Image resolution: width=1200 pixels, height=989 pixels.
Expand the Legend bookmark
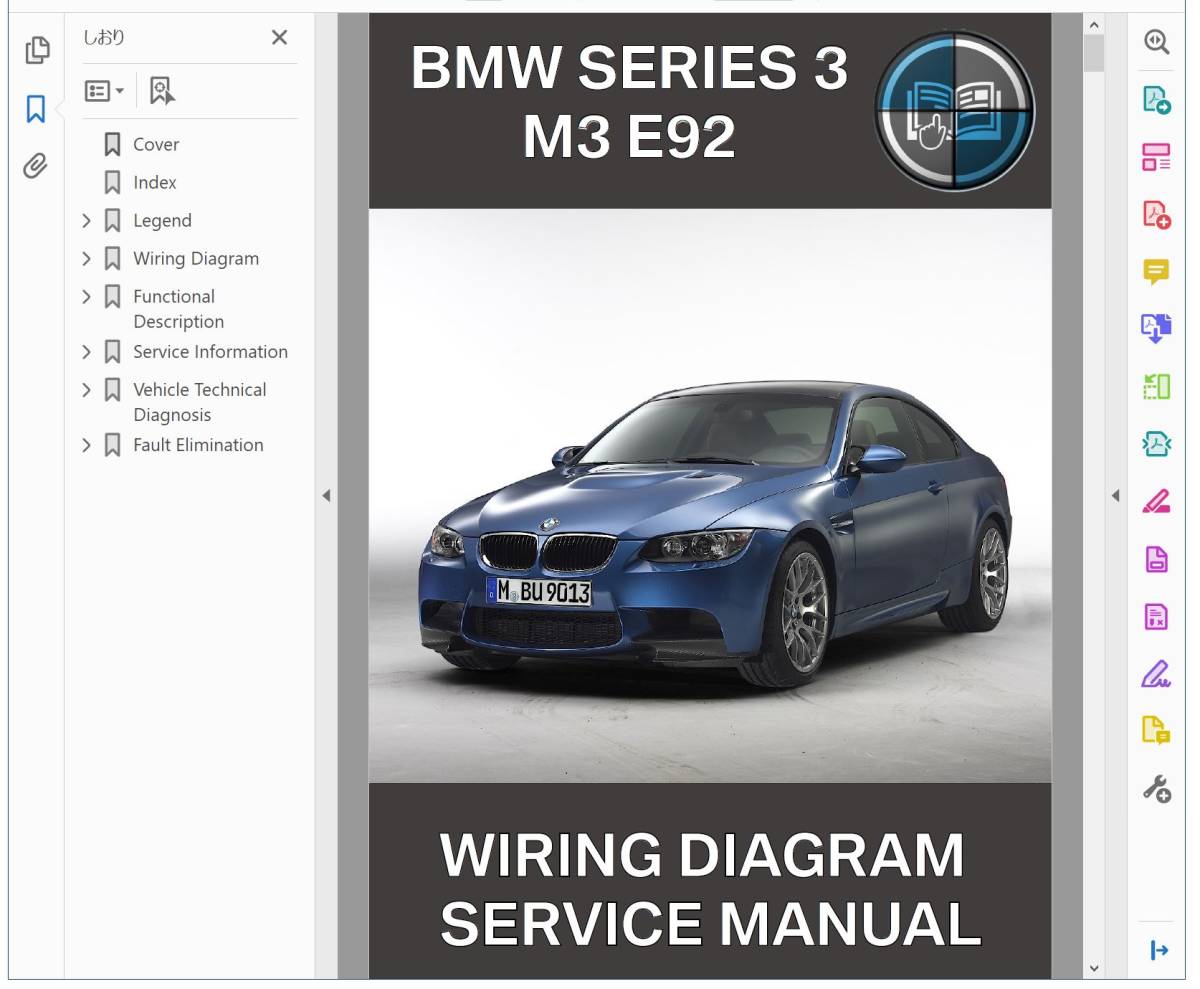86,220
